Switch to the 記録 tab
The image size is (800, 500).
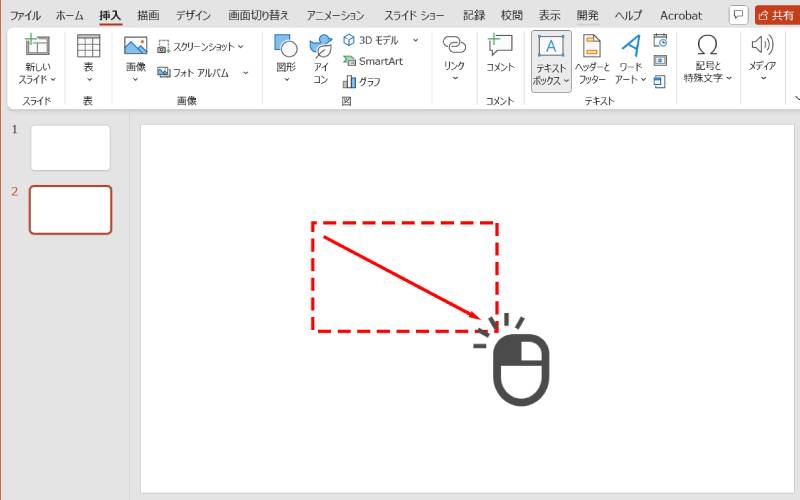pyautogui.click(x=474, y=15)
